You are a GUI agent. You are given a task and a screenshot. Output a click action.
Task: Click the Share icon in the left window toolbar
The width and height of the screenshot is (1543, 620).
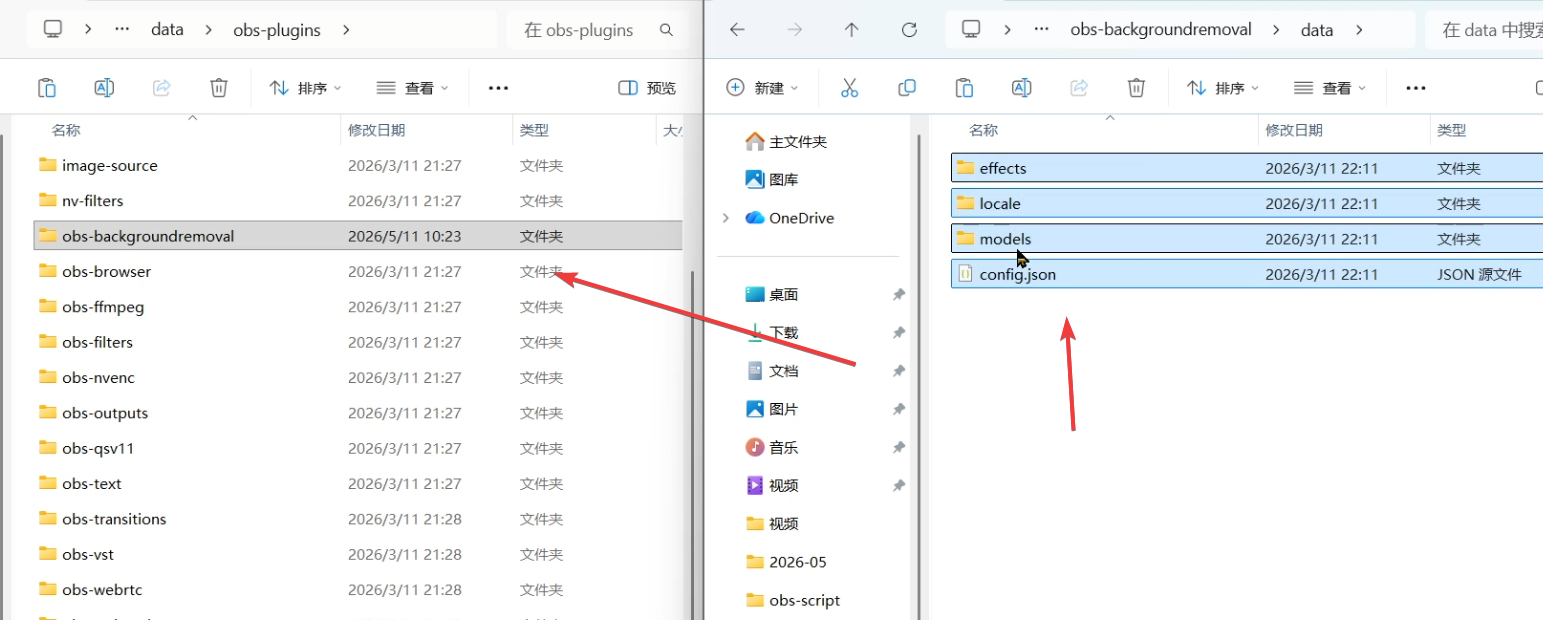point(162,88)
